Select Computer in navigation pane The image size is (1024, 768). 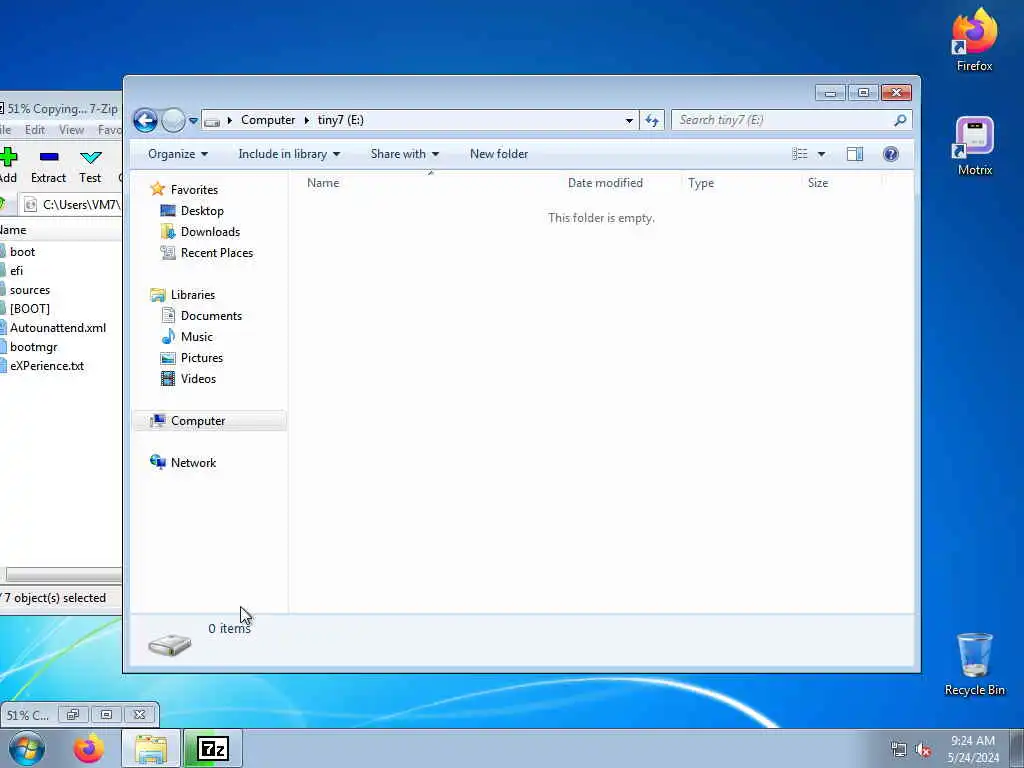click(x=210, y=421)
